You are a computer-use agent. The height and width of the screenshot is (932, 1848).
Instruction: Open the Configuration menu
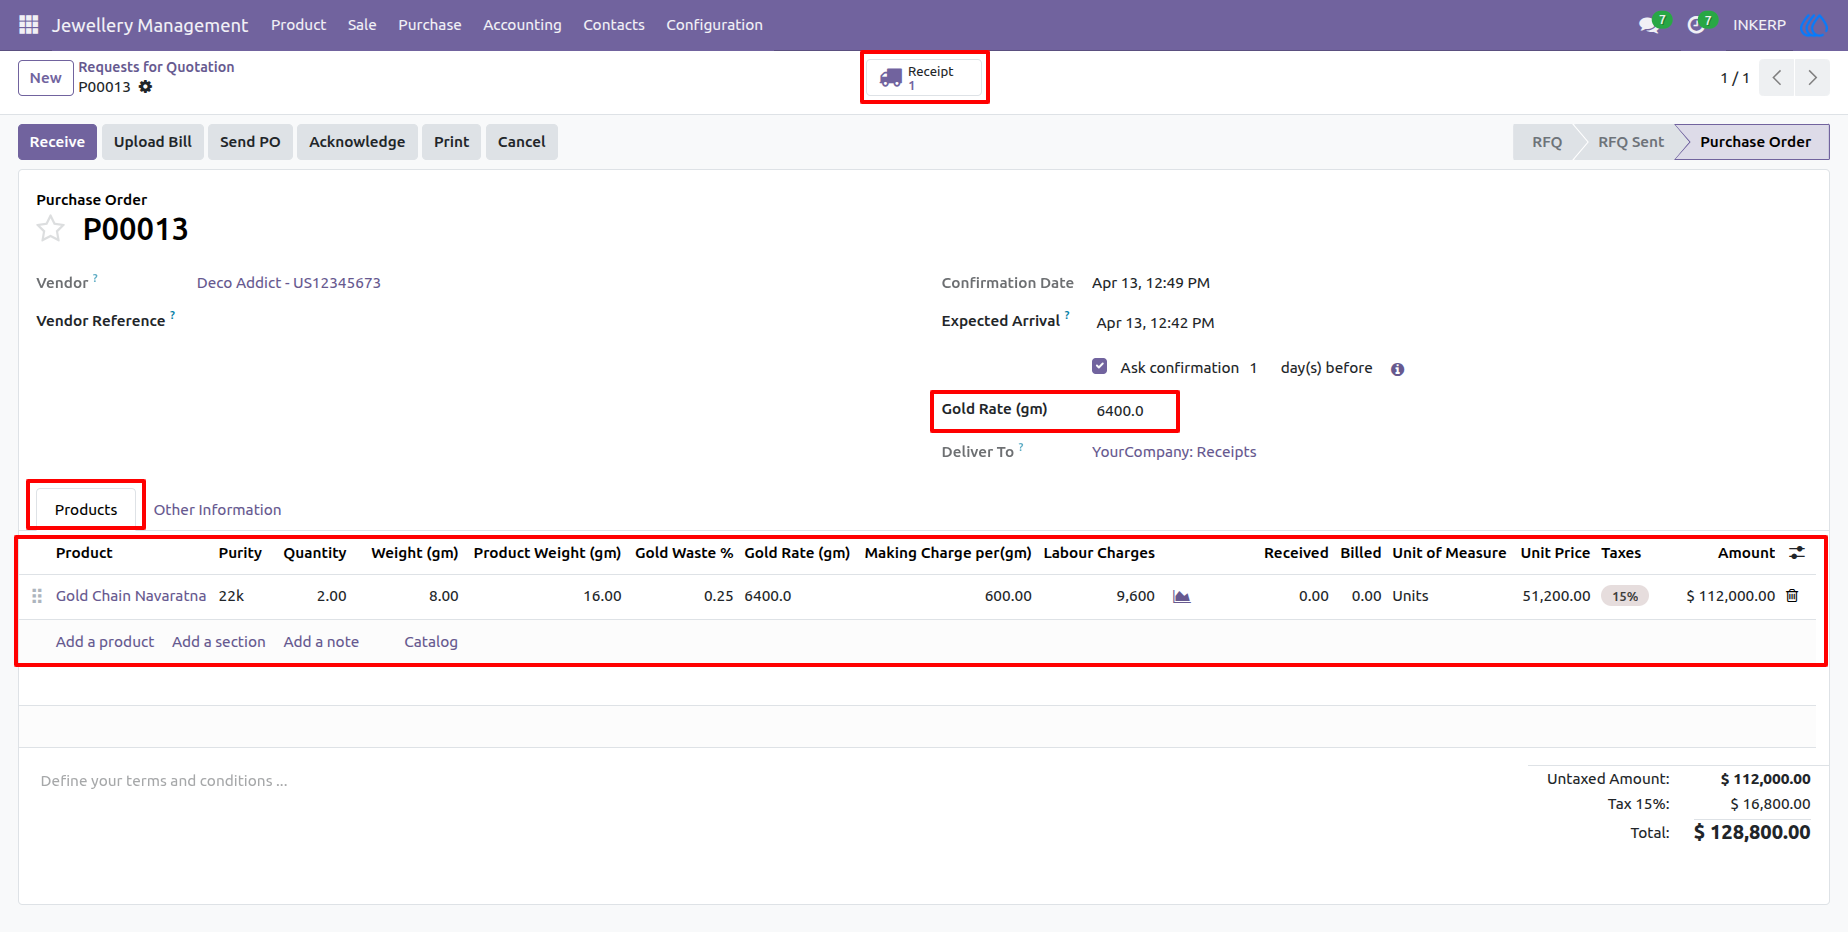click(x=714, y=25)
